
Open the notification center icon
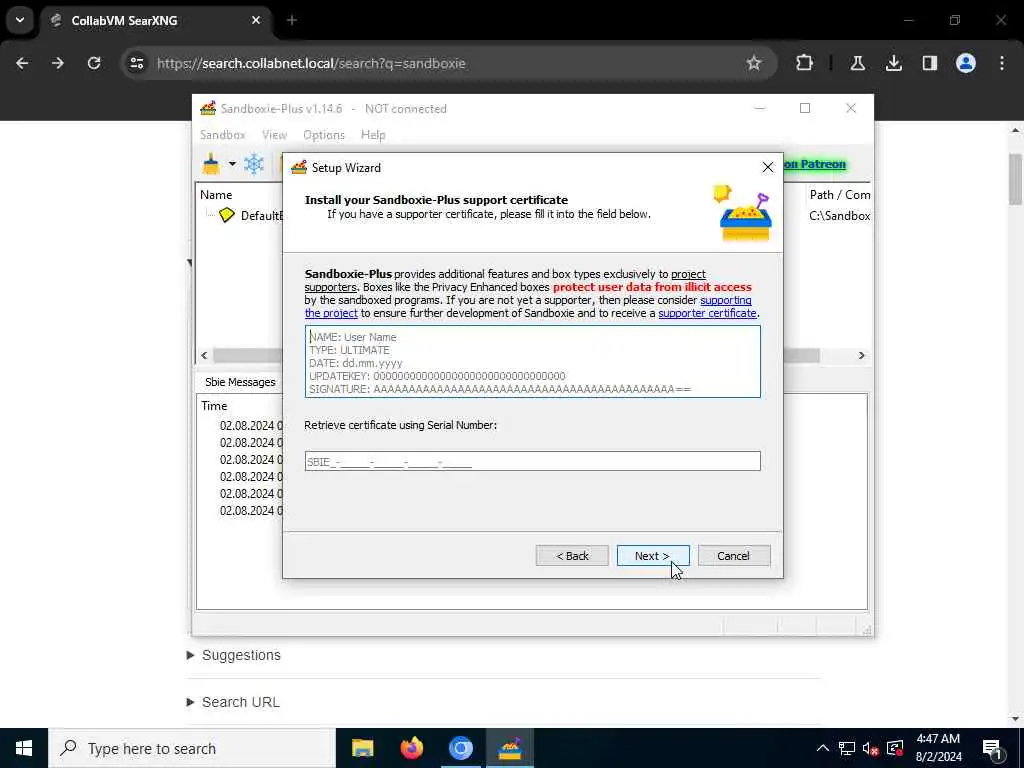pos(993,748)
